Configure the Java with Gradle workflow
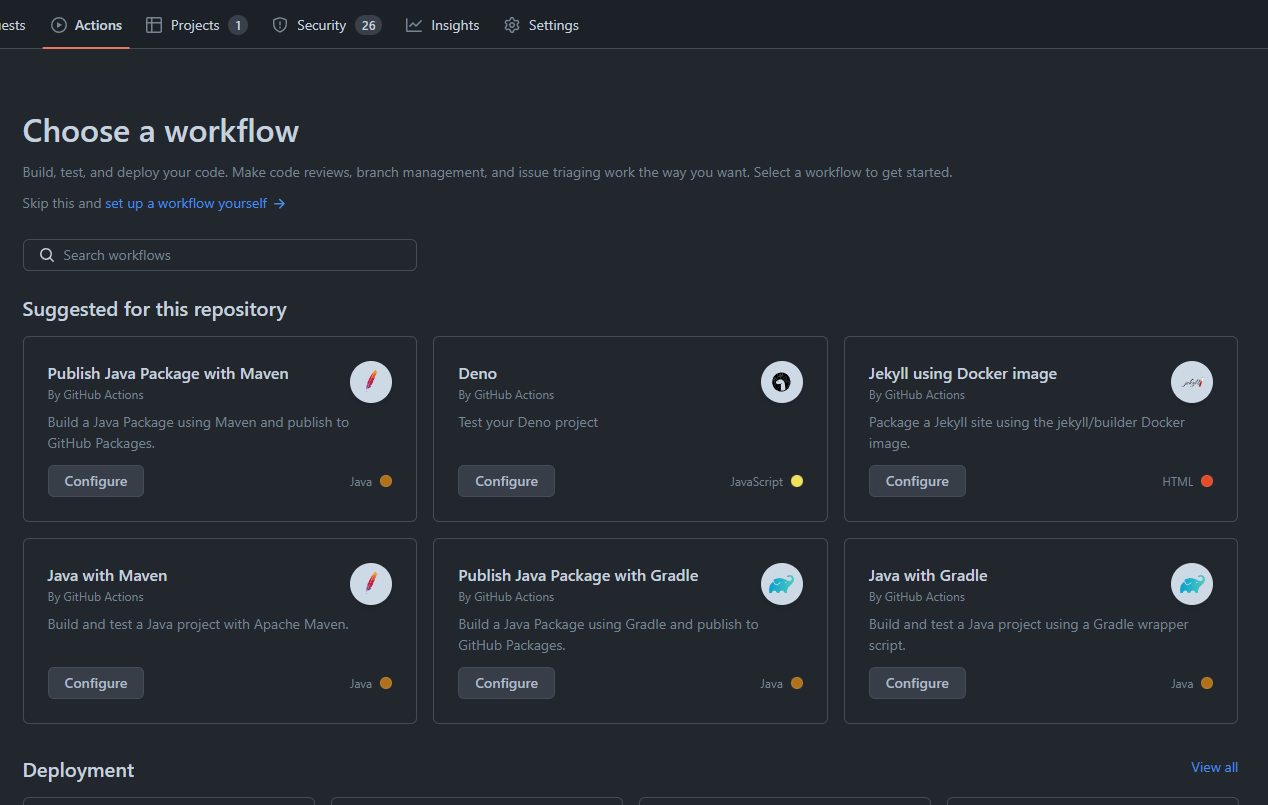 (917, 683)
